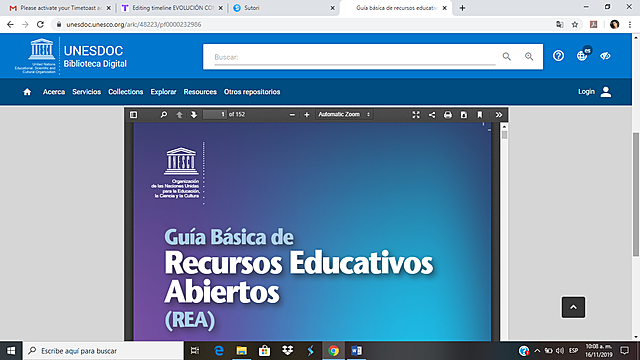Close the Guía básica tab
Image resolution: width=640 pixels, height=360 pixels.
[x=444, y=8]
